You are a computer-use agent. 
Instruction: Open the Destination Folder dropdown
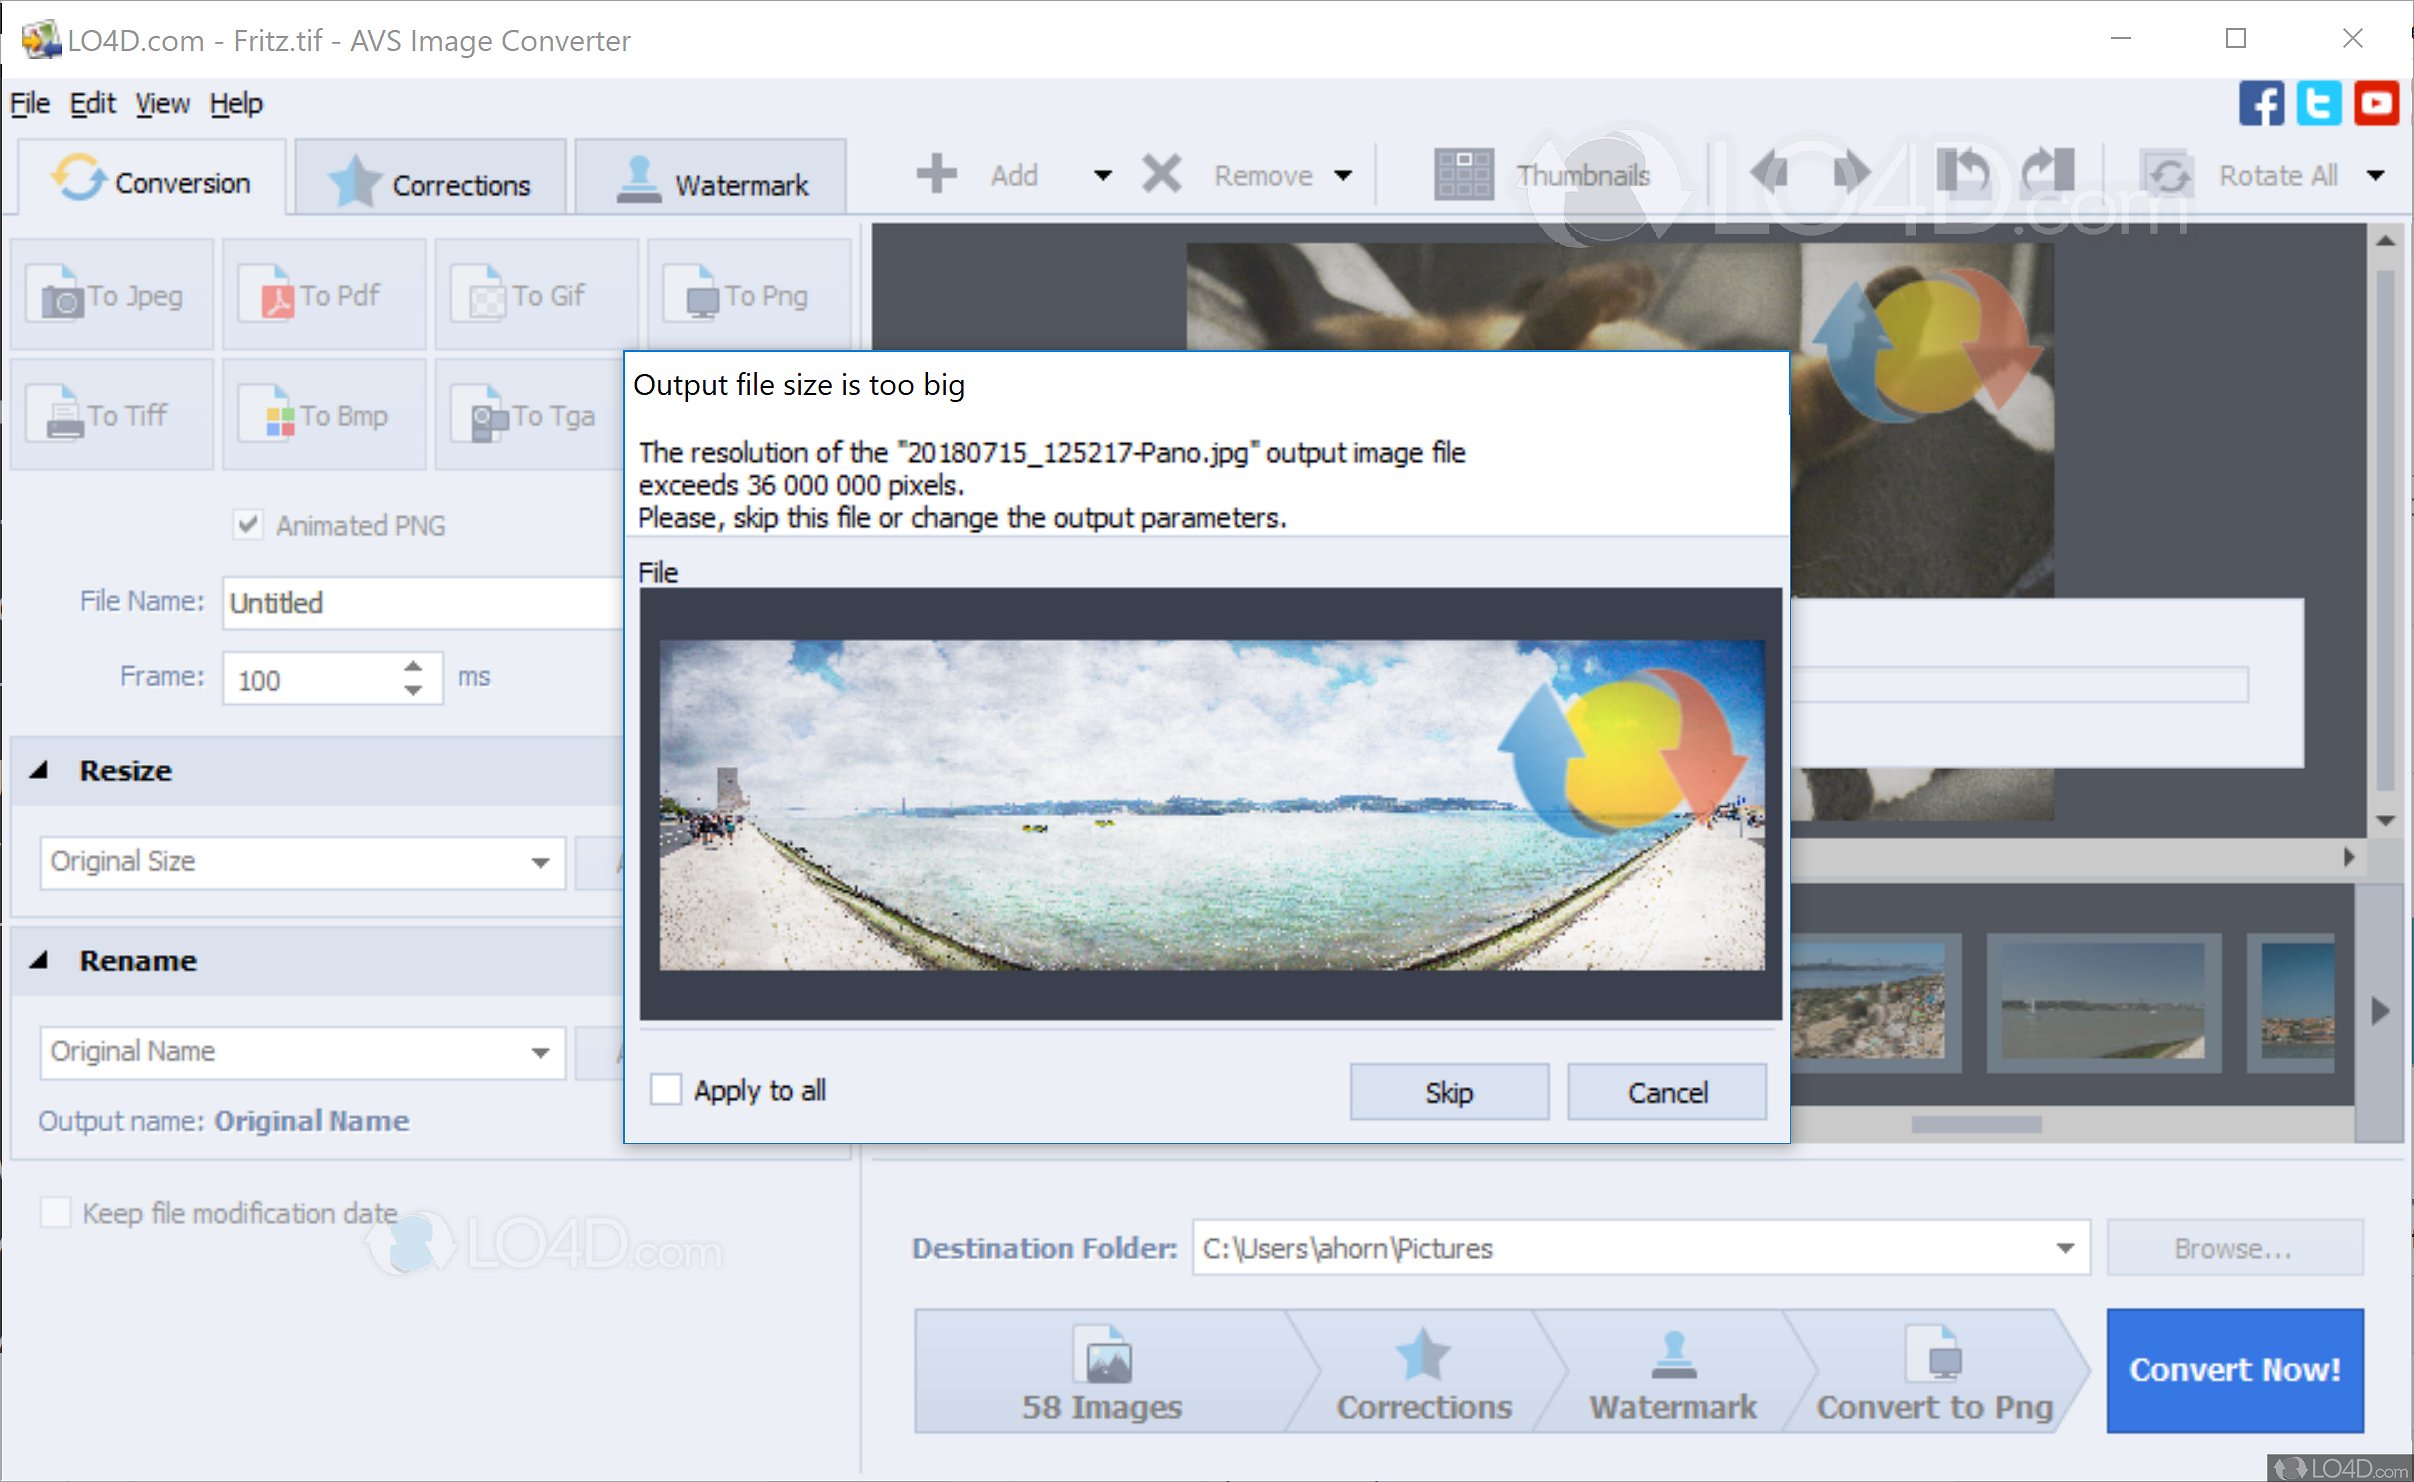point(2065,1248)
